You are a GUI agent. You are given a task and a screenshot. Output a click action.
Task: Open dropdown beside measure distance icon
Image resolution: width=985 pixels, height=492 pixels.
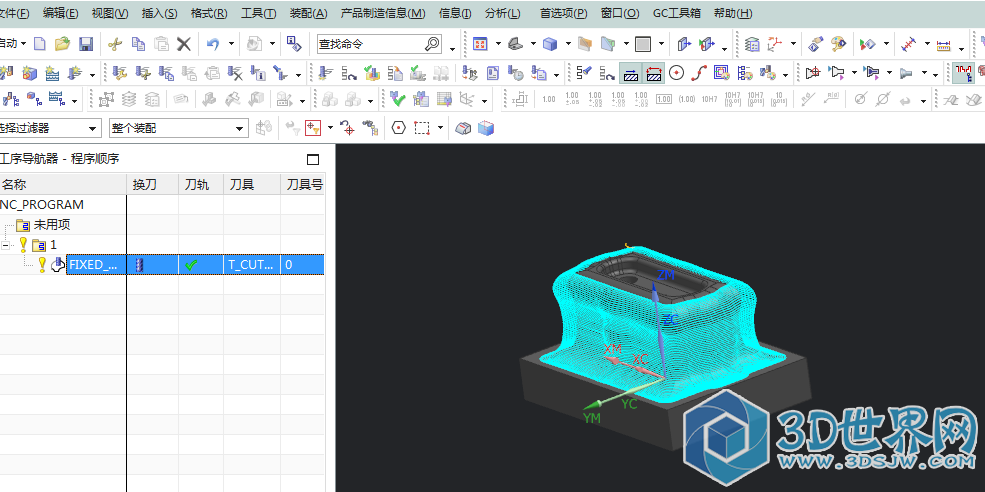click(x=926, y=44)
